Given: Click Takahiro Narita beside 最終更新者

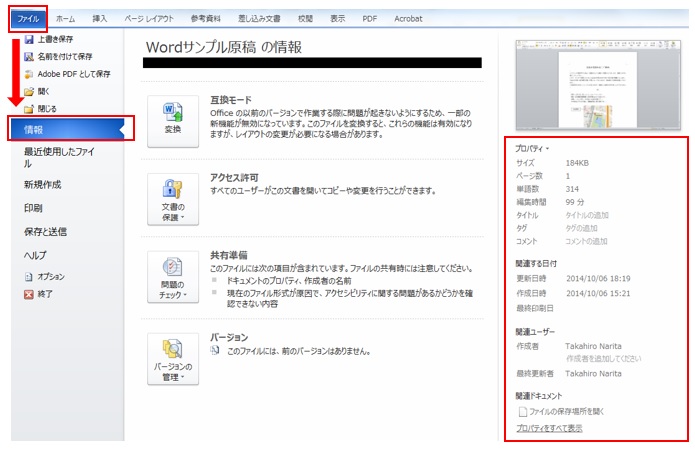Looking at the screenshot, I should click(593, 374).
